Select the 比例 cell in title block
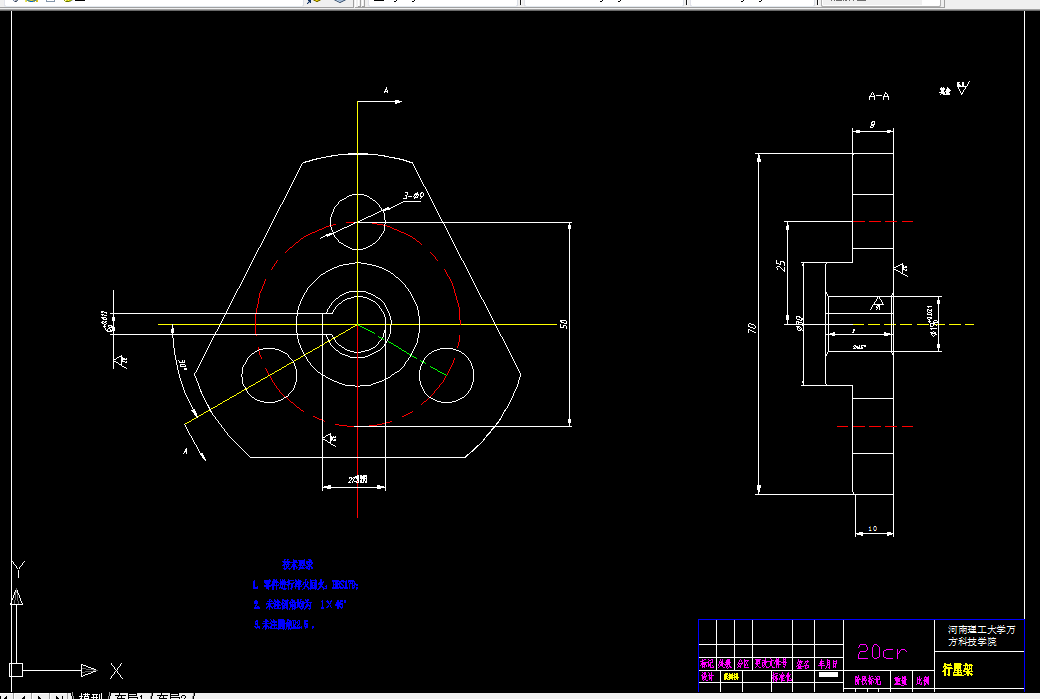 pyautogui.click(x=923, y=680)
